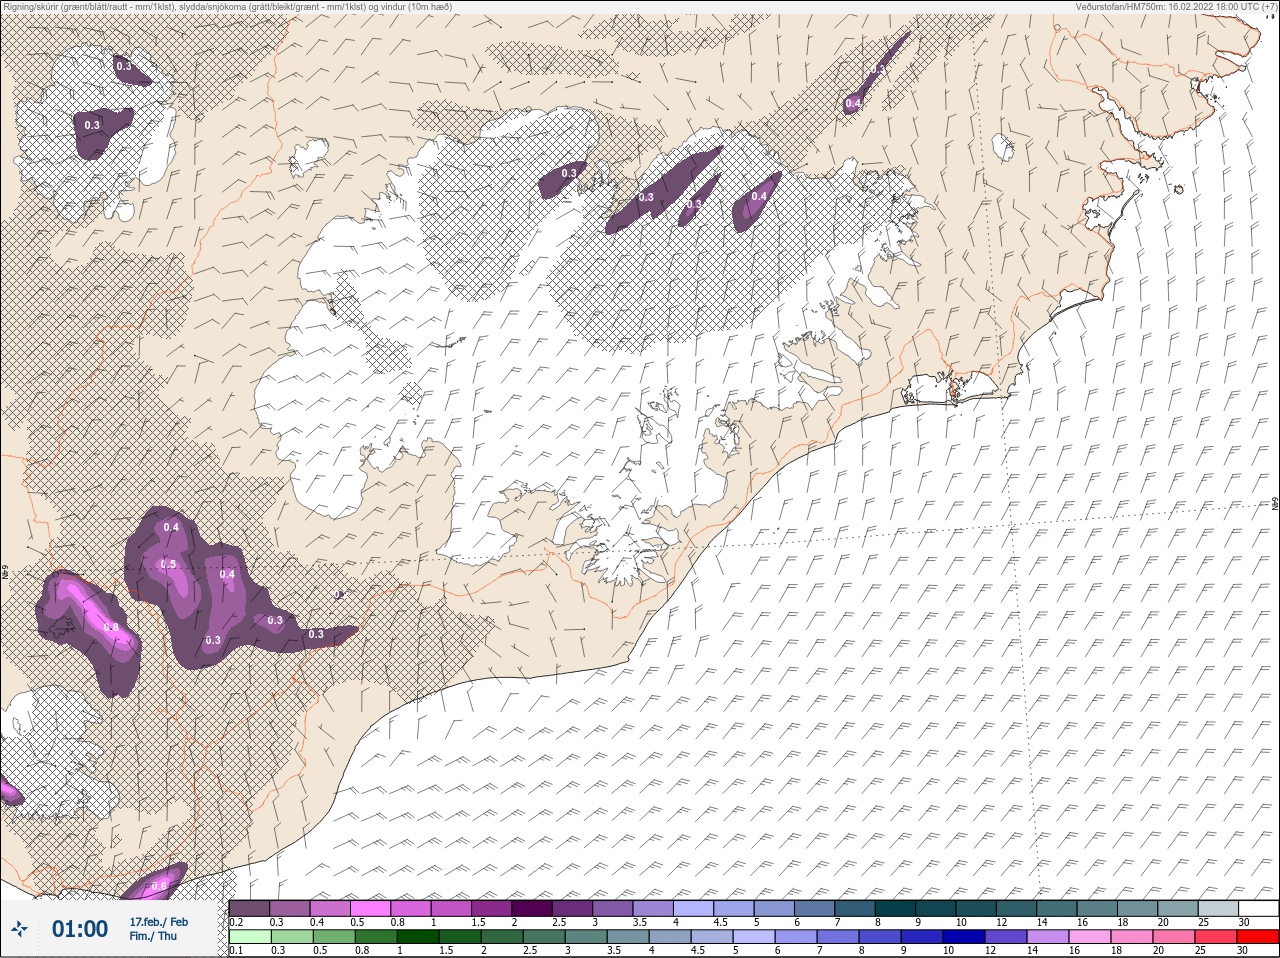Select the dark green 1 swatch, lower legend
The width and height of the screenshot is (1280, 958).
(x=417, y=937)
